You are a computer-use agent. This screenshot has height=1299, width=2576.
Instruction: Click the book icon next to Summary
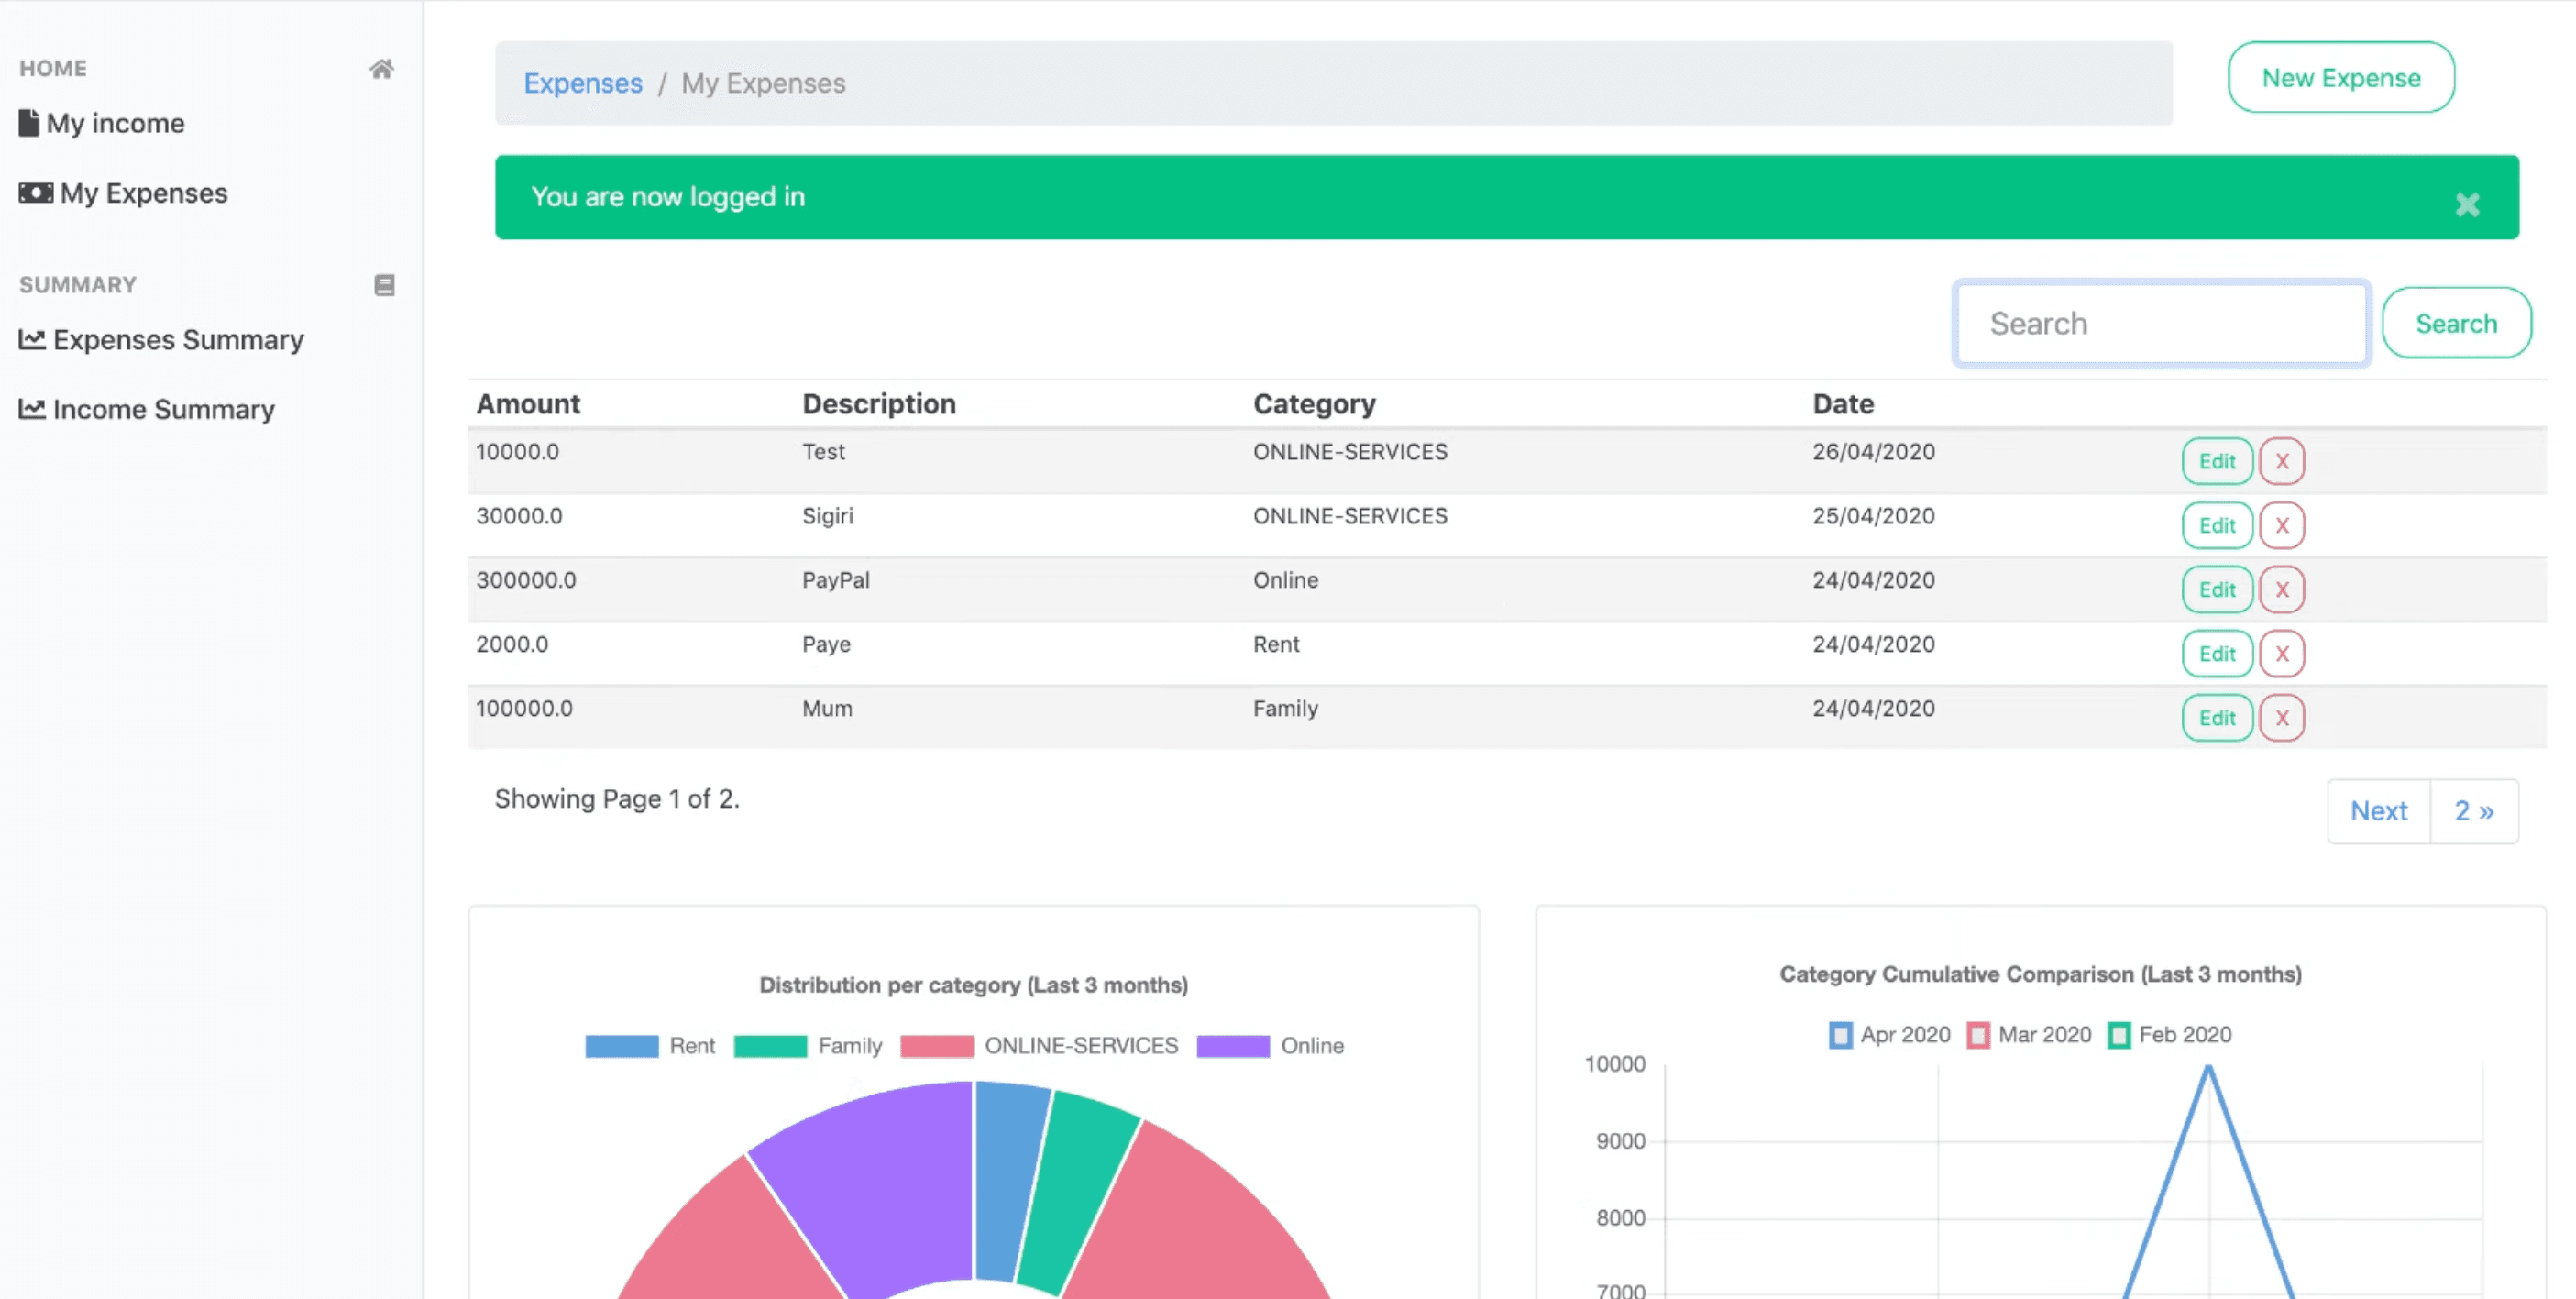(384, 285)
